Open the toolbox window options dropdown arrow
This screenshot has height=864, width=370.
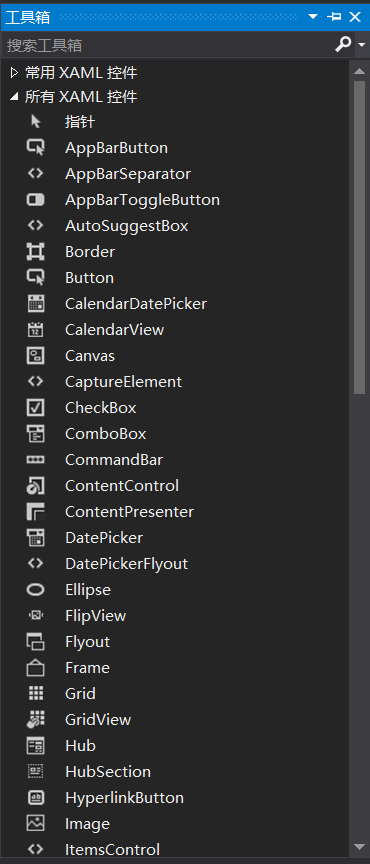coord(313,17)
